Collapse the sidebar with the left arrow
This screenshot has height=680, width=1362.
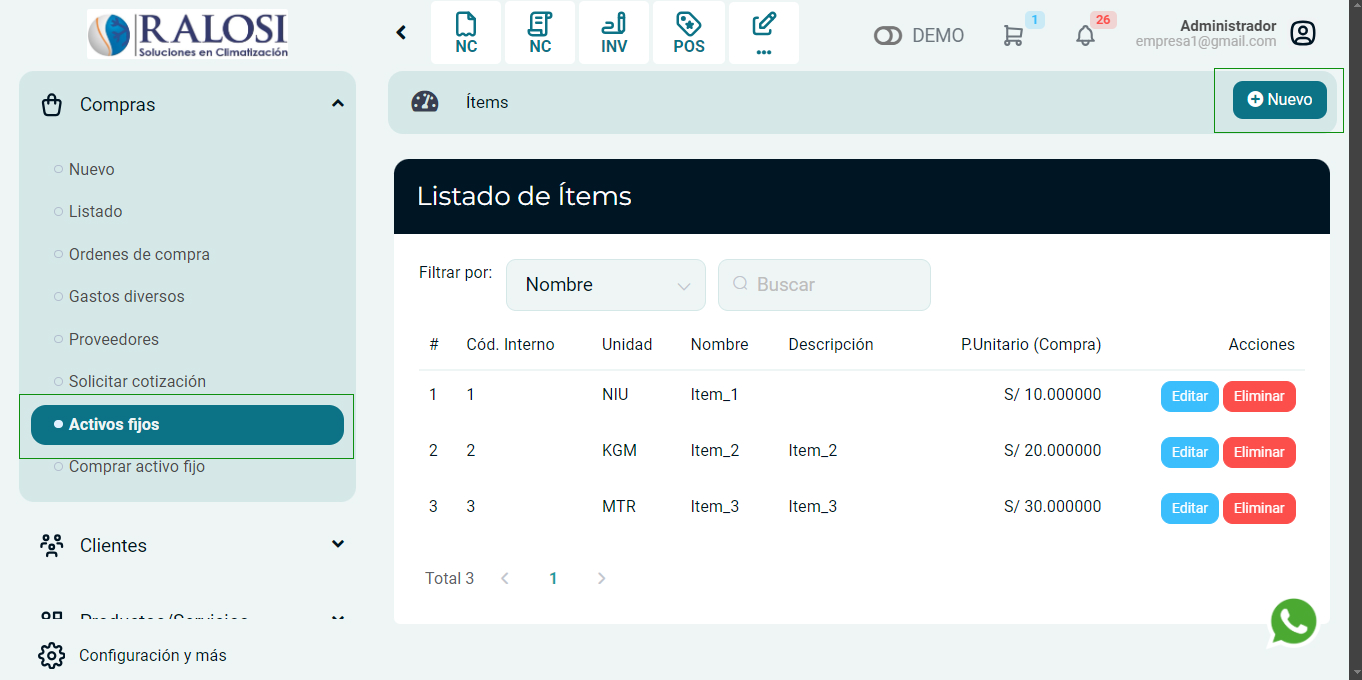(x=401, y=32)
